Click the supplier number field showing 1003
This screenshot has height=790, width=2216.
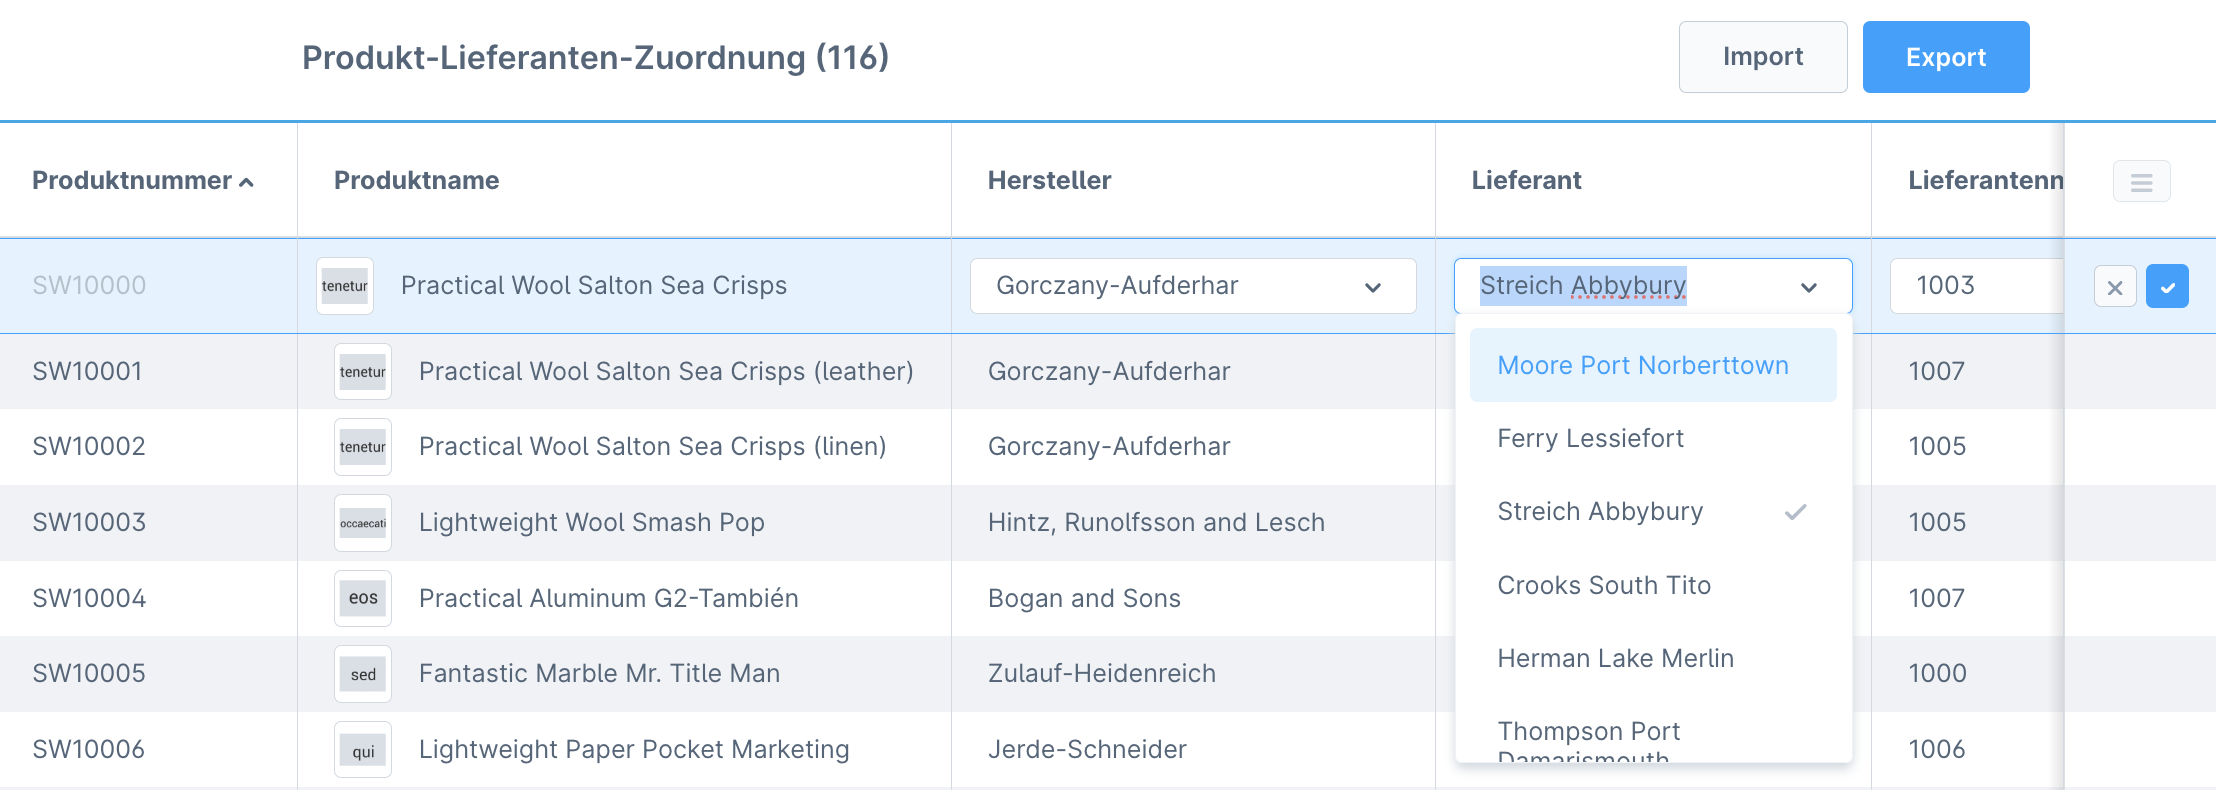(1975, 286)
